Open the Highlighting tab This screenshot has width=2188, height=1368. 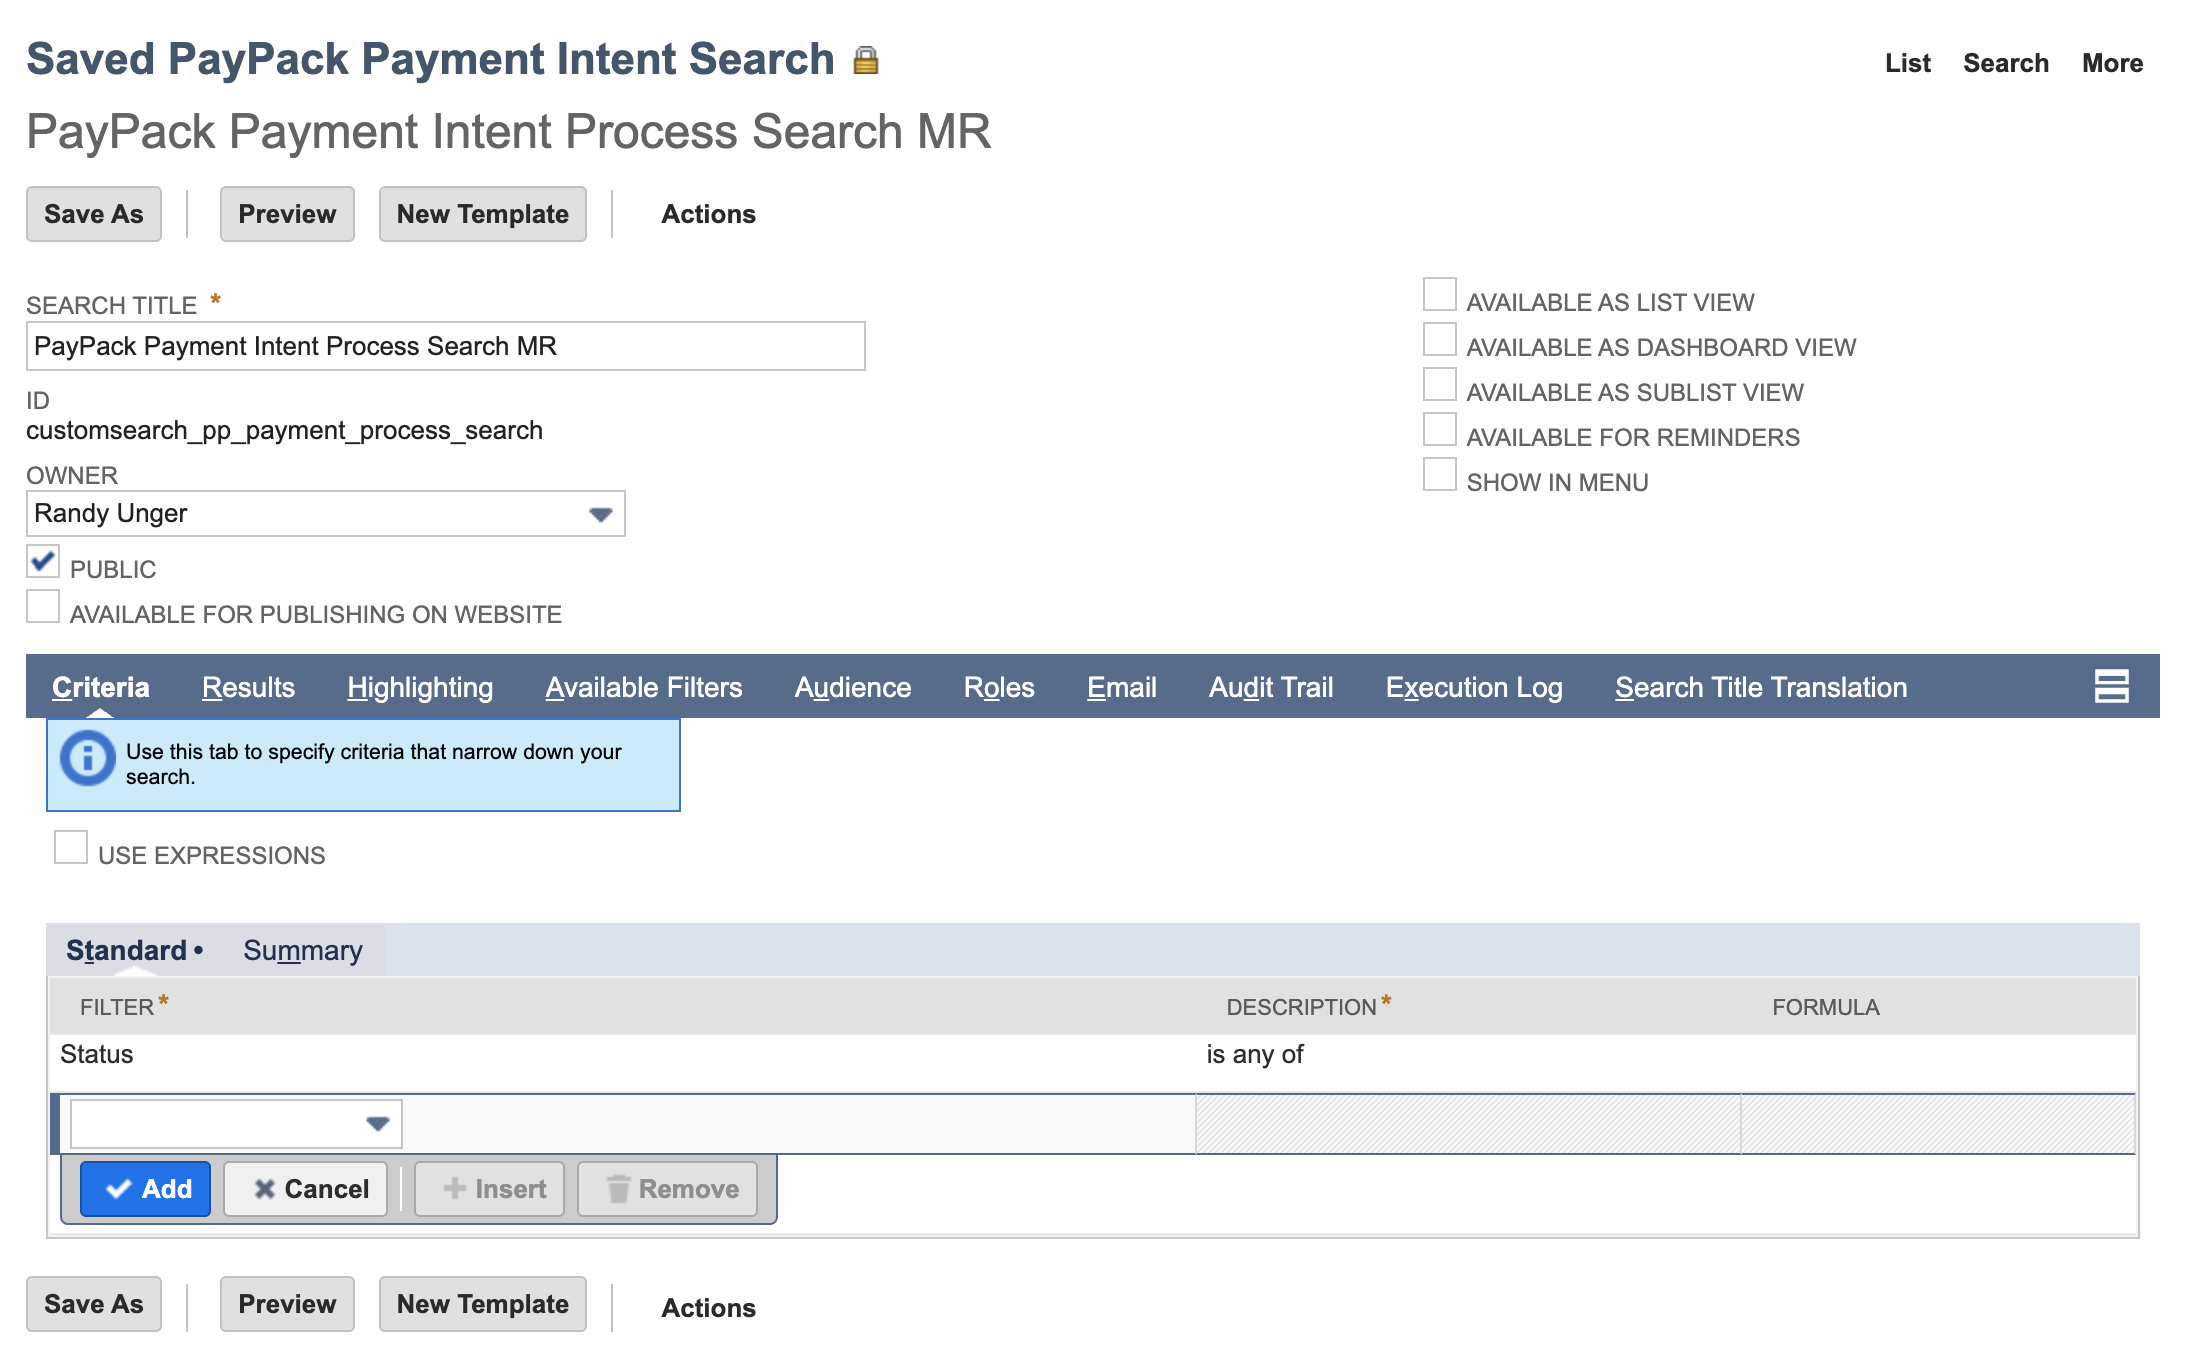[420, 687]
